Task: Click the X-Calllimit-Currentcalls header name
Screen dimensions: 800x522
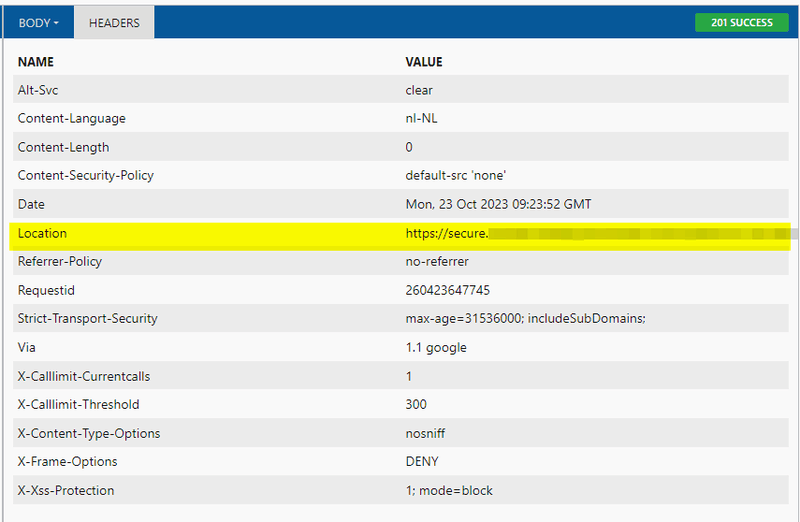Action: point(84,377)
